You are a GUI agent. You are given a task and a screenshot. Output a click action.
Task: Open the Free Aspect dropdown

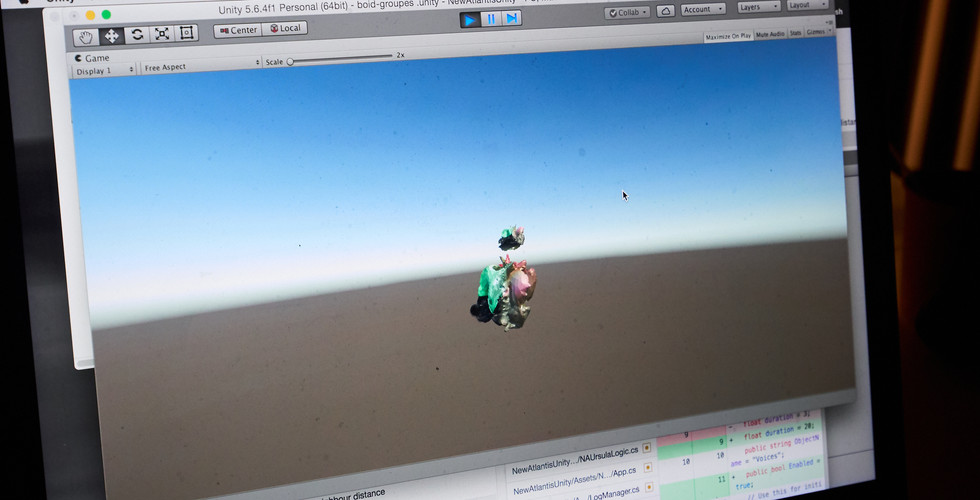201,66
